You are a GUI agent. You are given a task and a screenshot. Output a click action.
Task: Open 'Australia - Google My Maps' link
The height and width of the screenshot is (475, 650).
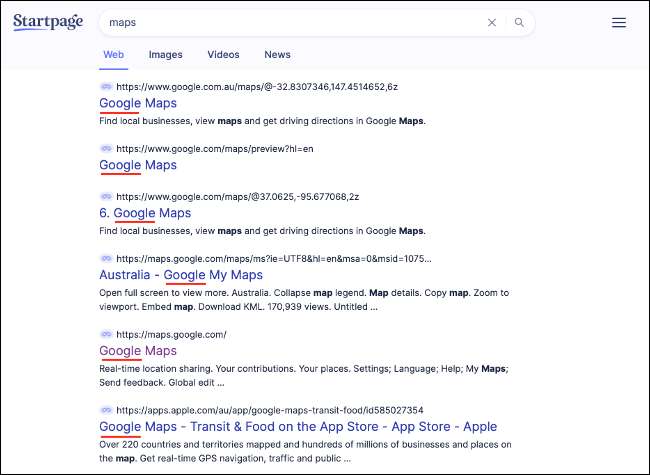coord(181,275)
